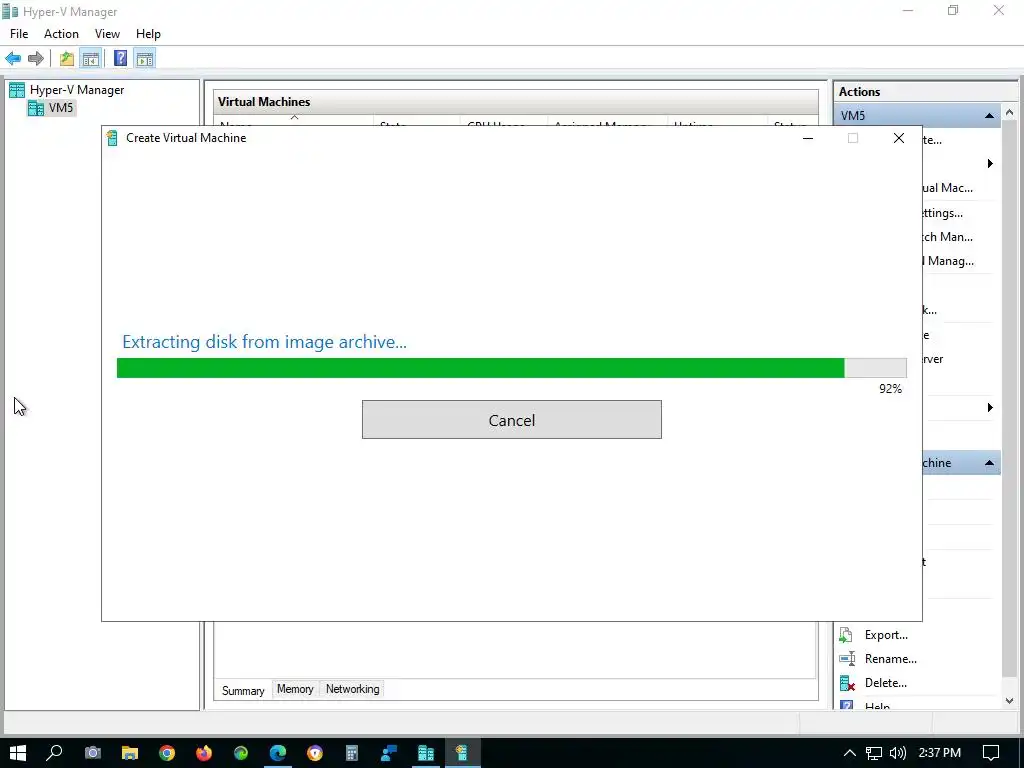Switch to the Summary tab
The image size is (1024, 768).
click(x=243, y=690)
